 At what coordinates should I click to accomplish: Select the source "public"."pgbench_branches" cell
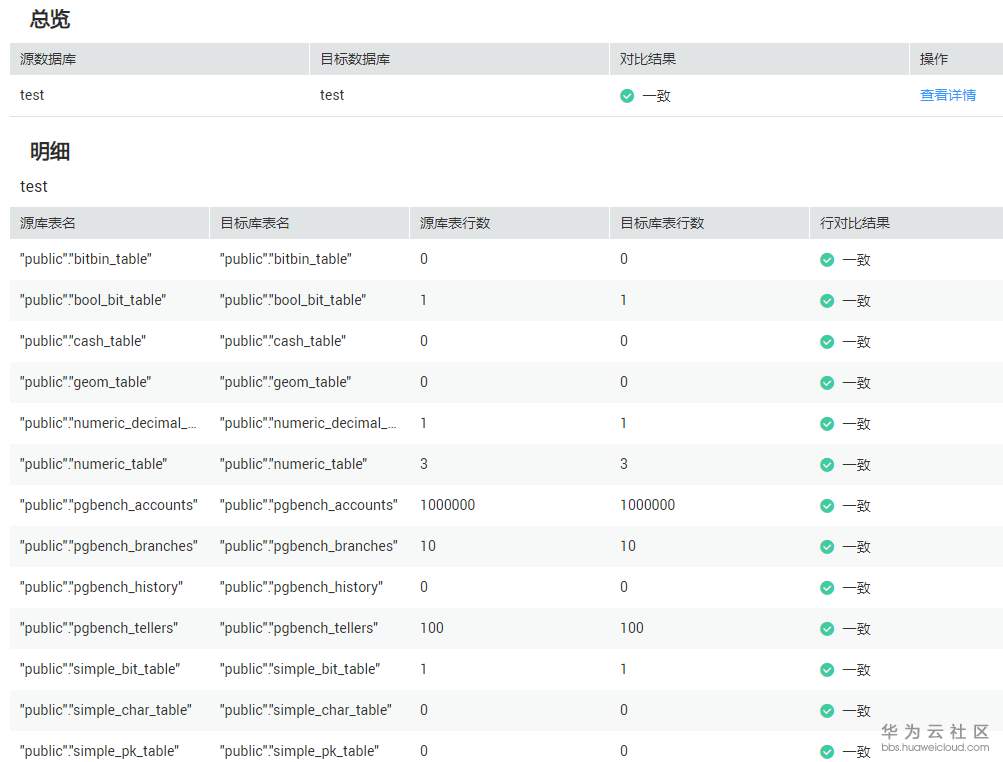tap(109, 546)
